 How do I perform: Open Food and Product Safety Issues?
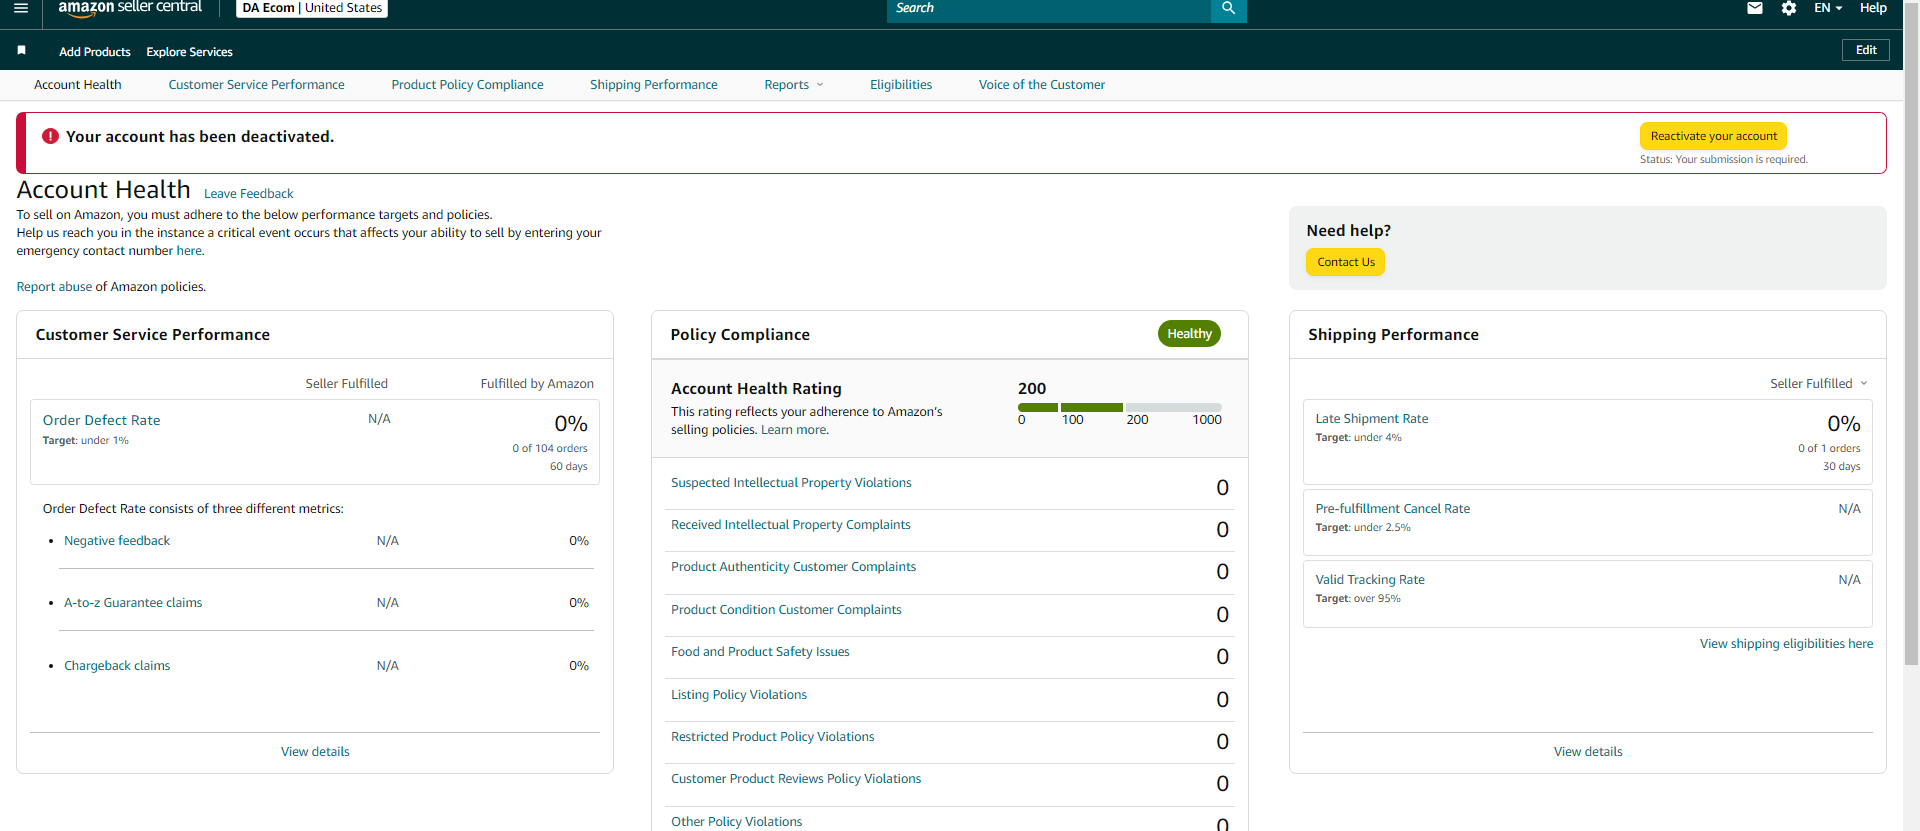click(x=760, y=652)
